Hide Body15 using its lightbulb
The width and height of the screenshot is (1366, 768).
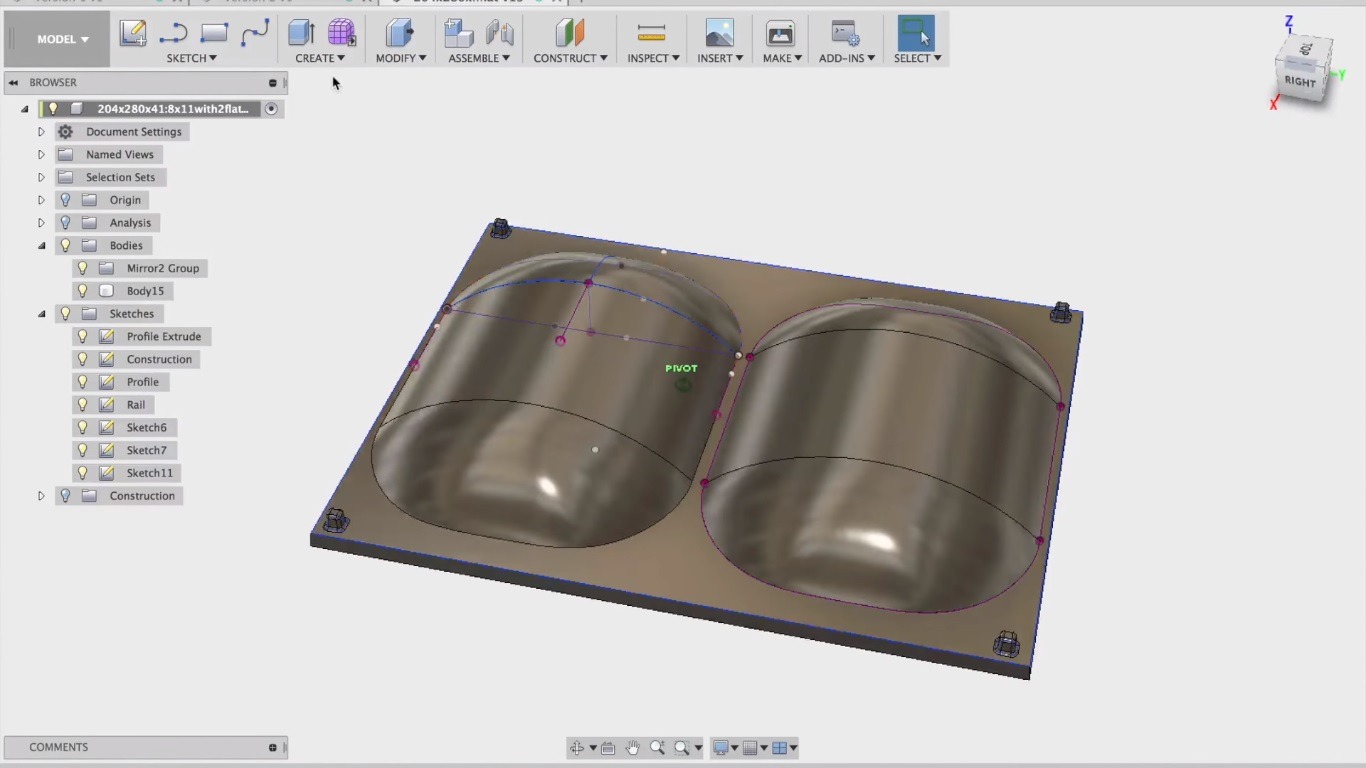pos(83,291)
